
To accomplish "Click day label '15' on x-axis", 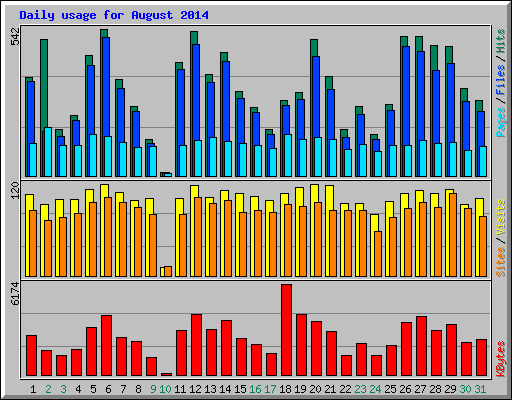I will coord(240,389).
